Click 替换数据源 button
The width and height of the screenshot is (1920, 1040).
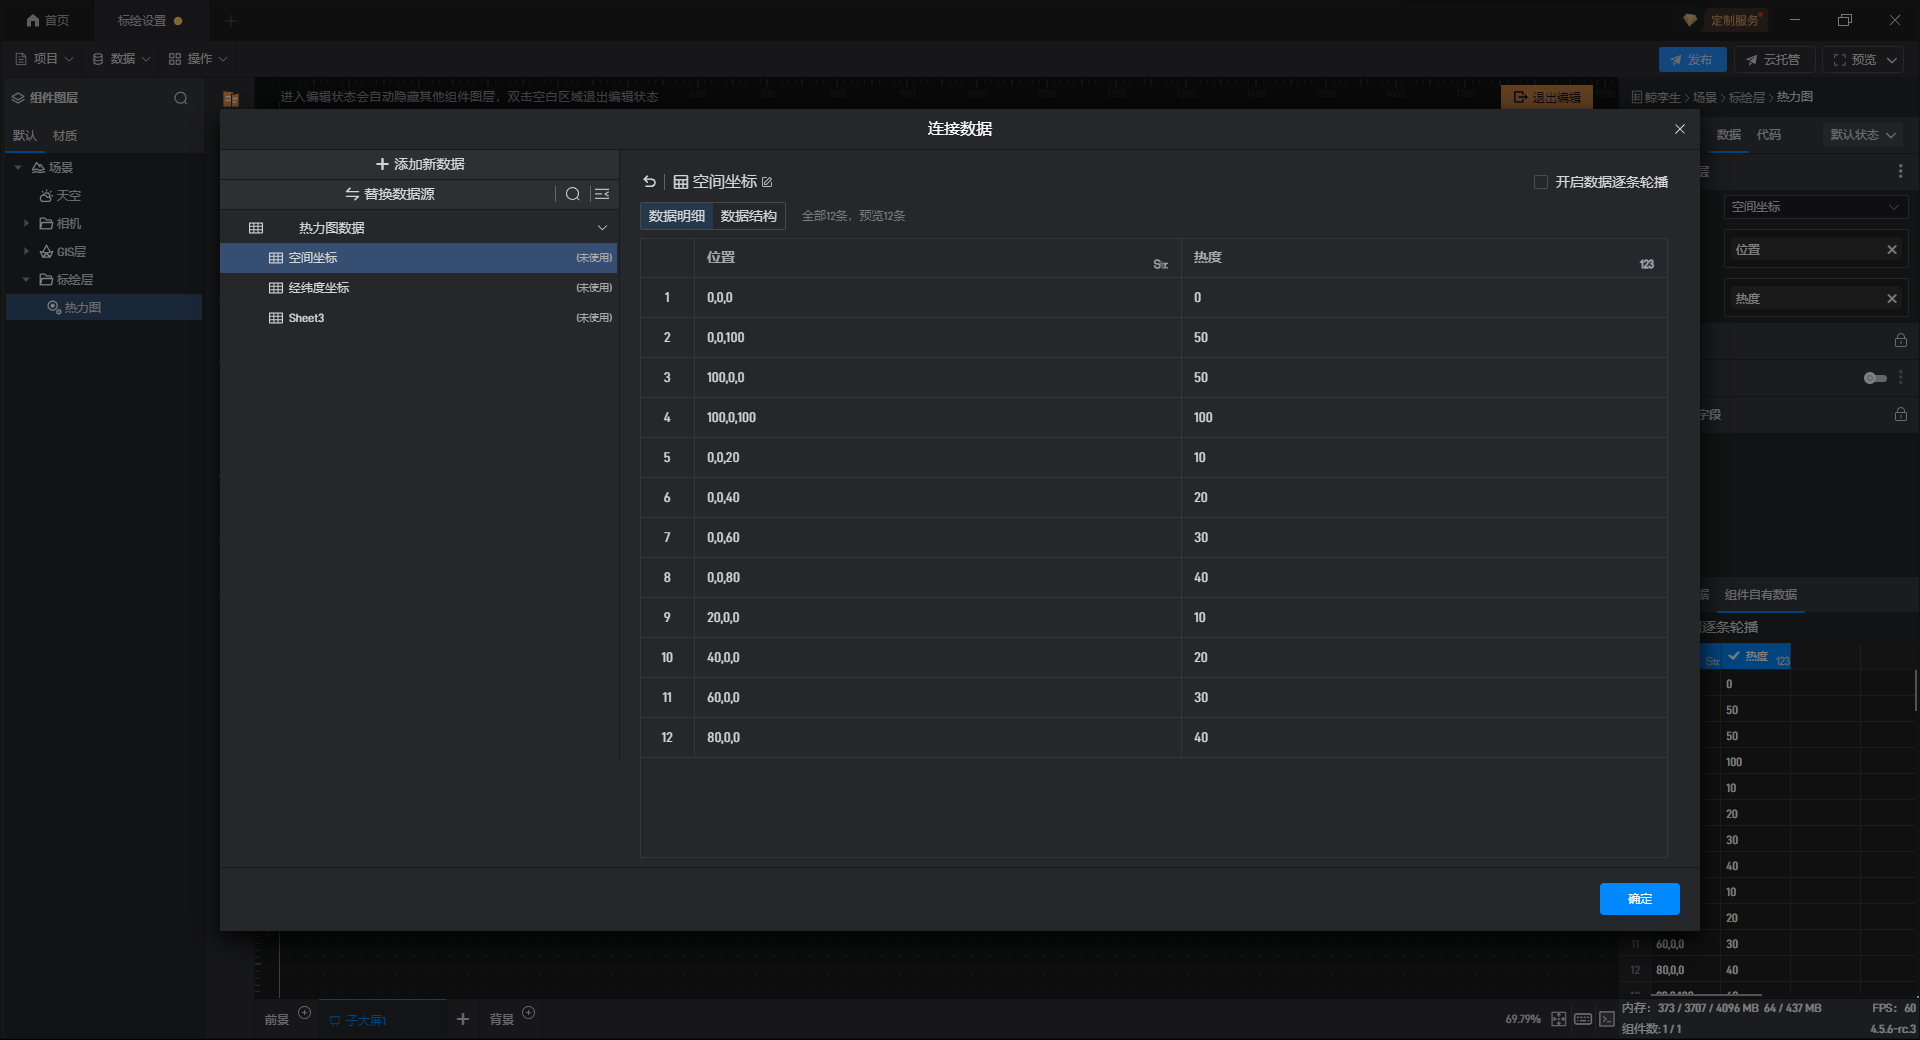[x=390, y=194]
